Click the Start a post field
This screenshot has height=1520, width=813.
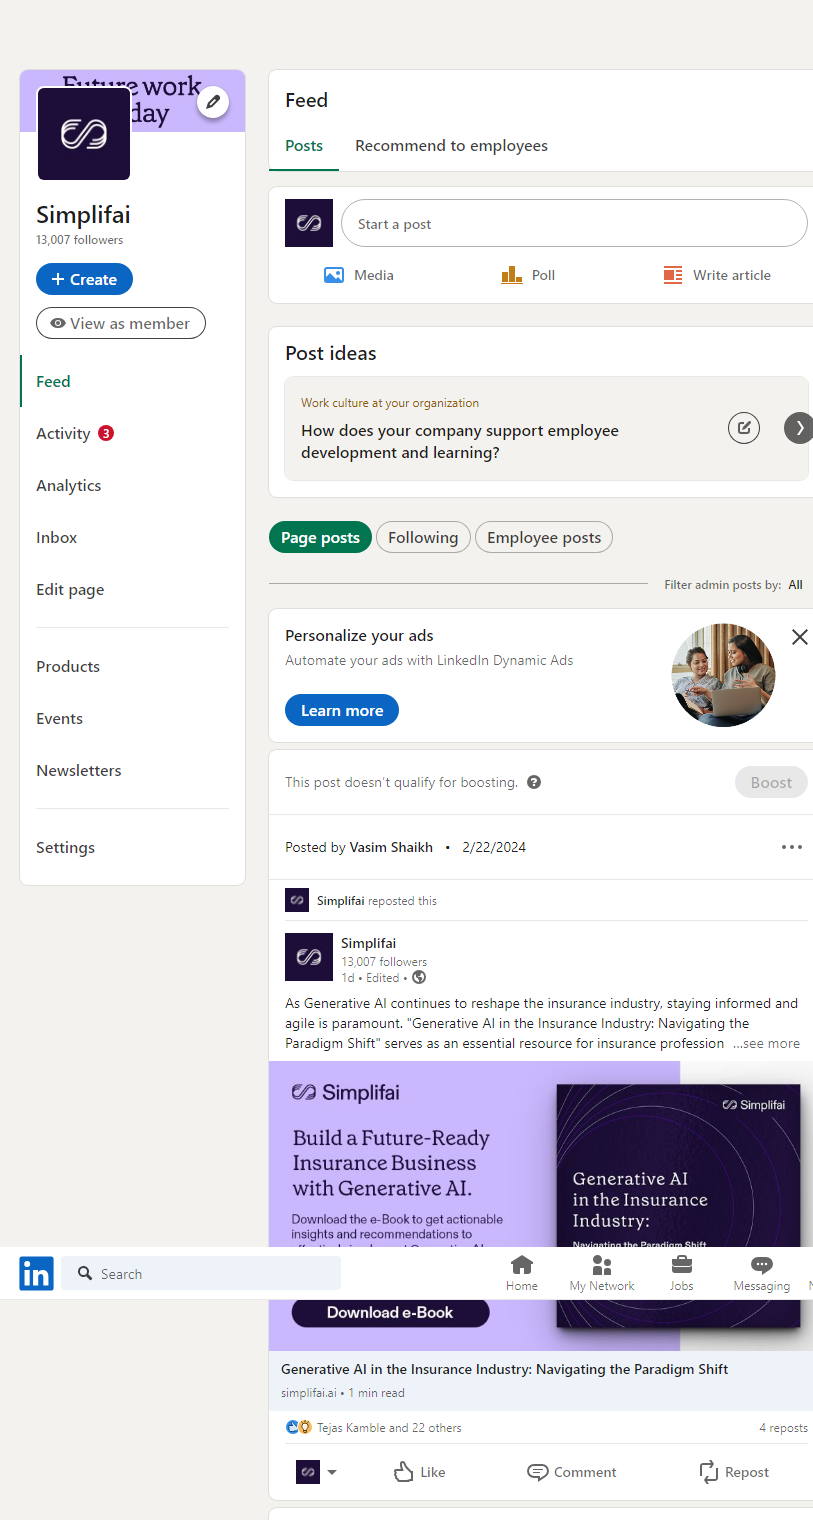click(574, 223)
